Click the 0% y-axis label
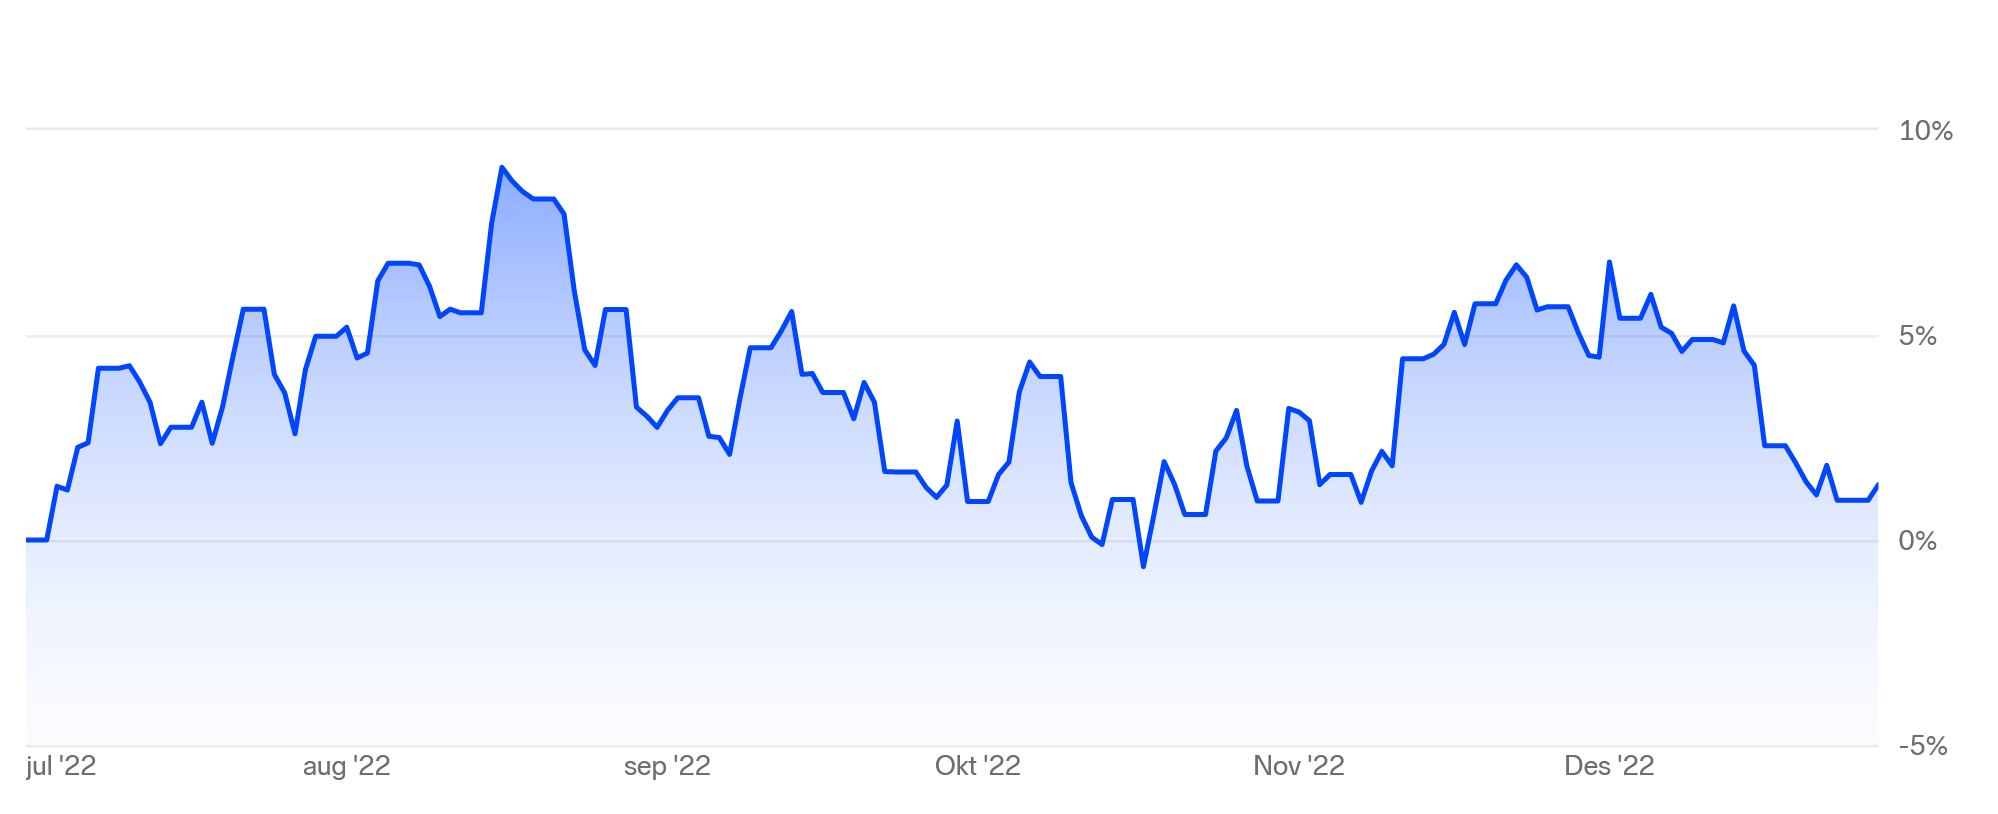1998x814 pixels. tap(1917, 542)
